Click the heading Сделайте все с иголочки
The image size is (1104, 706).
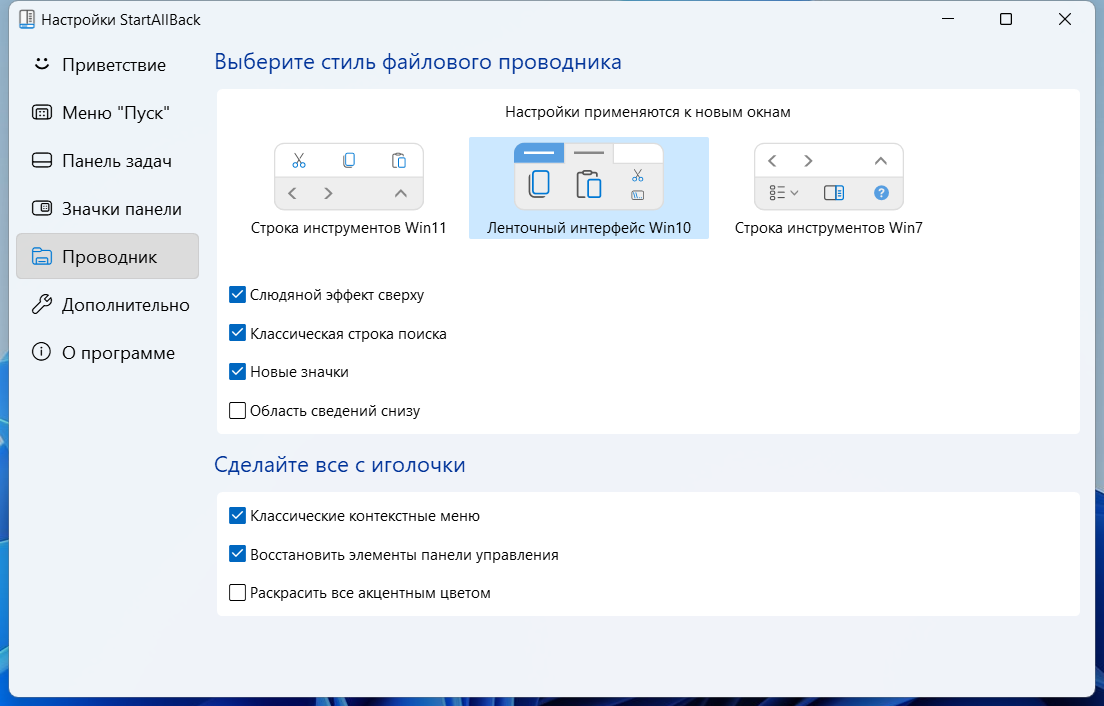pyautogui.click(x=339, y=465)
